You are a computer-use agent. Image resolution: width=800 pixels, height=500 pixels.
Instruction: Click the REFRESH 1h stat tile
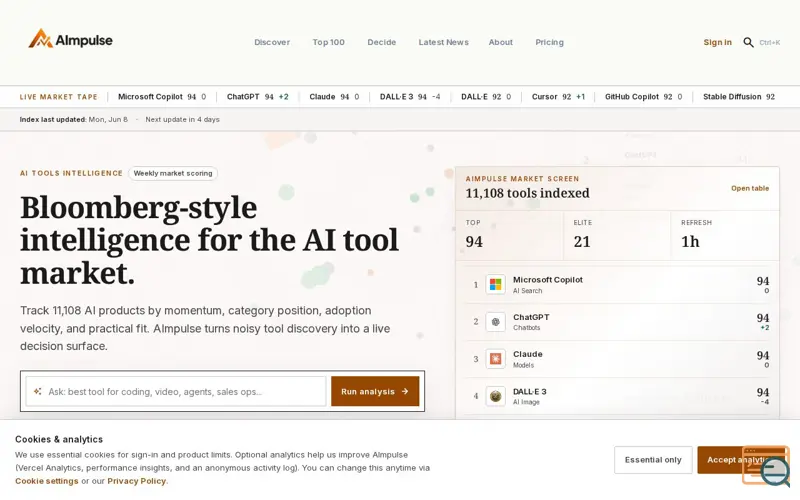(725, 235)
